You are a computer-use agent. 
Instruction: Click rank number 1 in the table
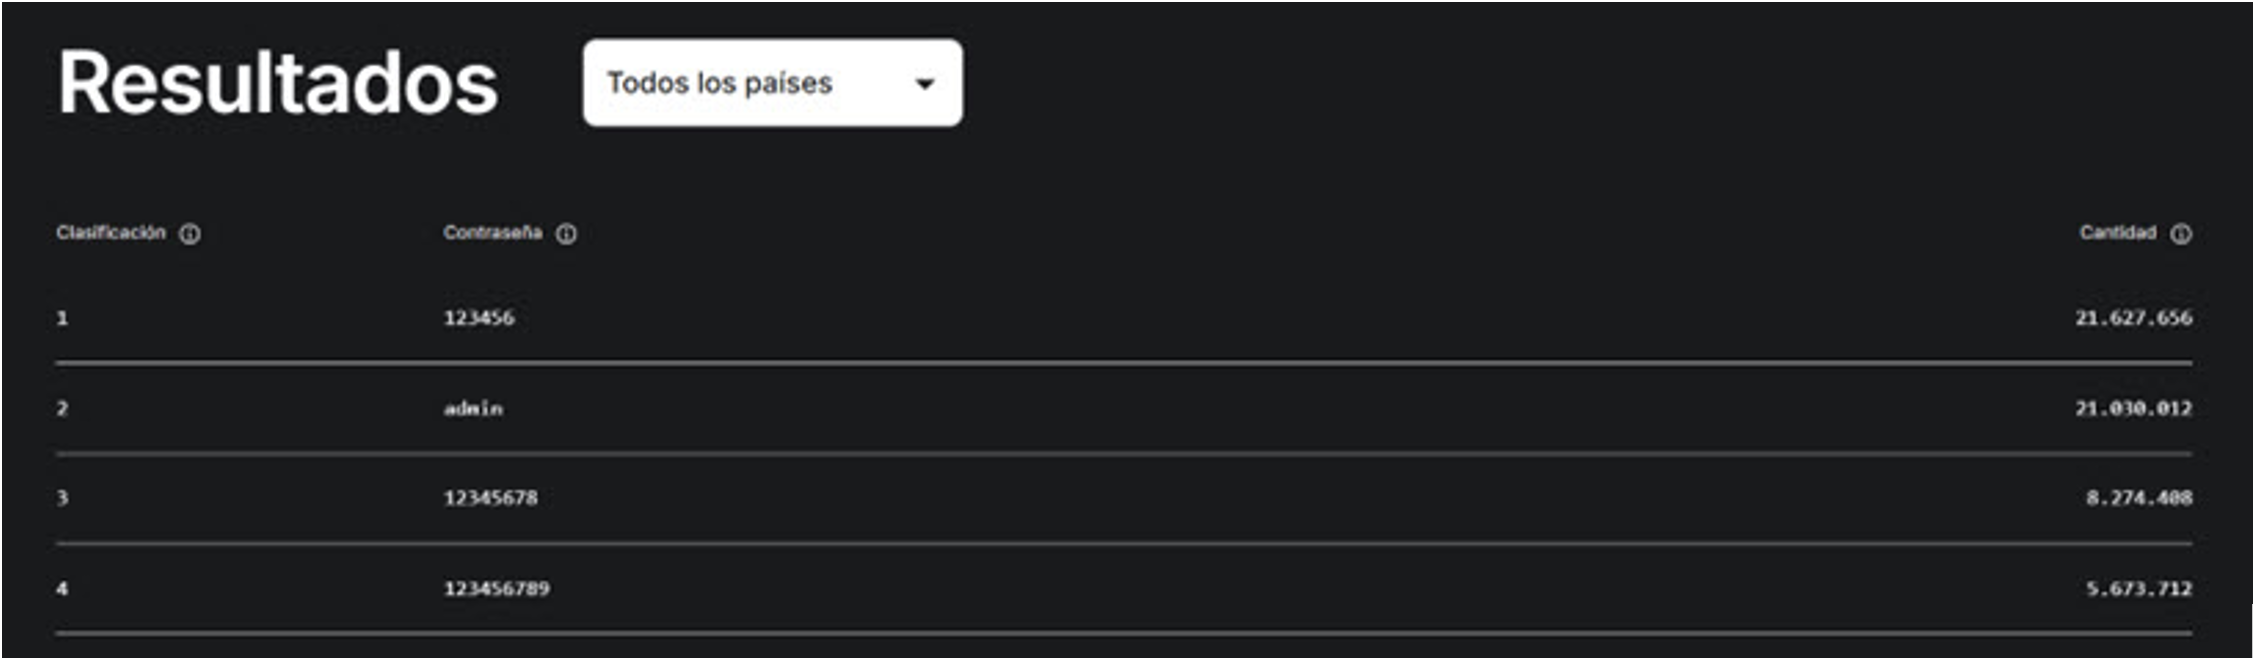[62, 318]
